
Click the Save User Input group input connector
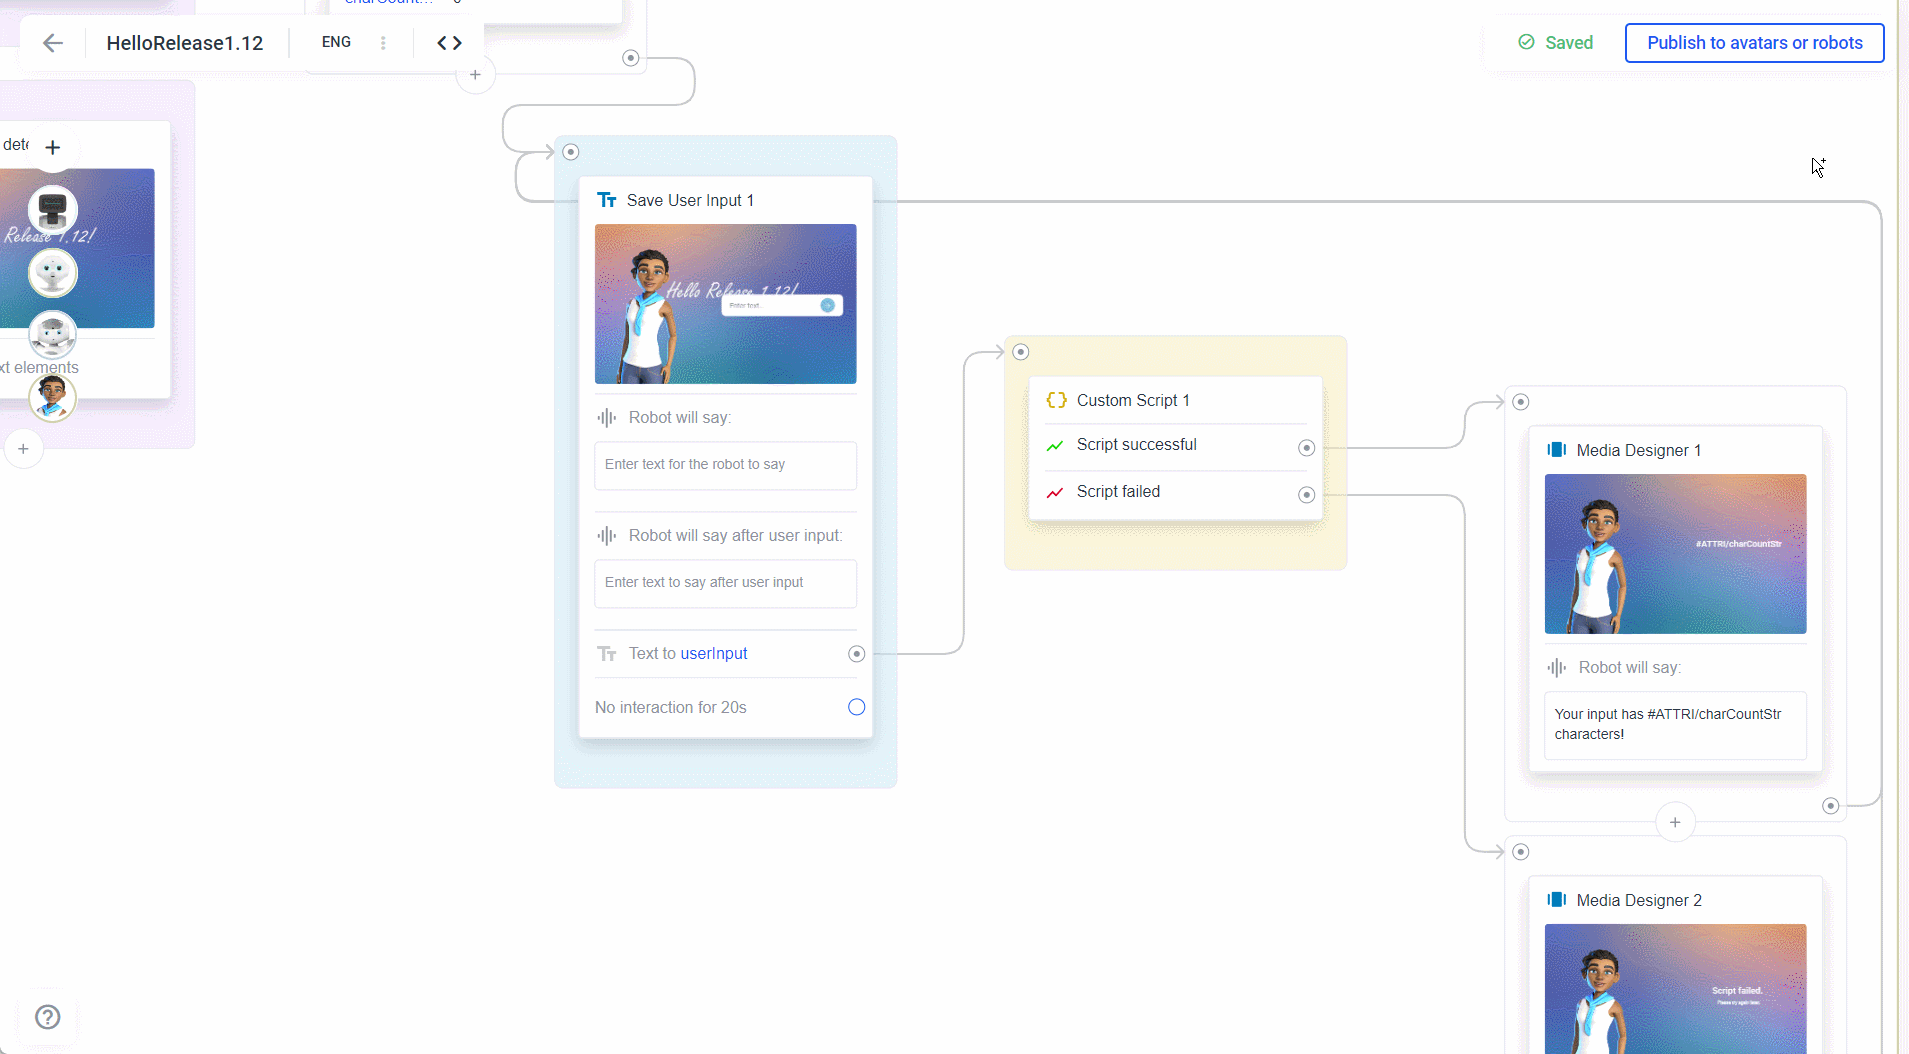pos(570,152)
